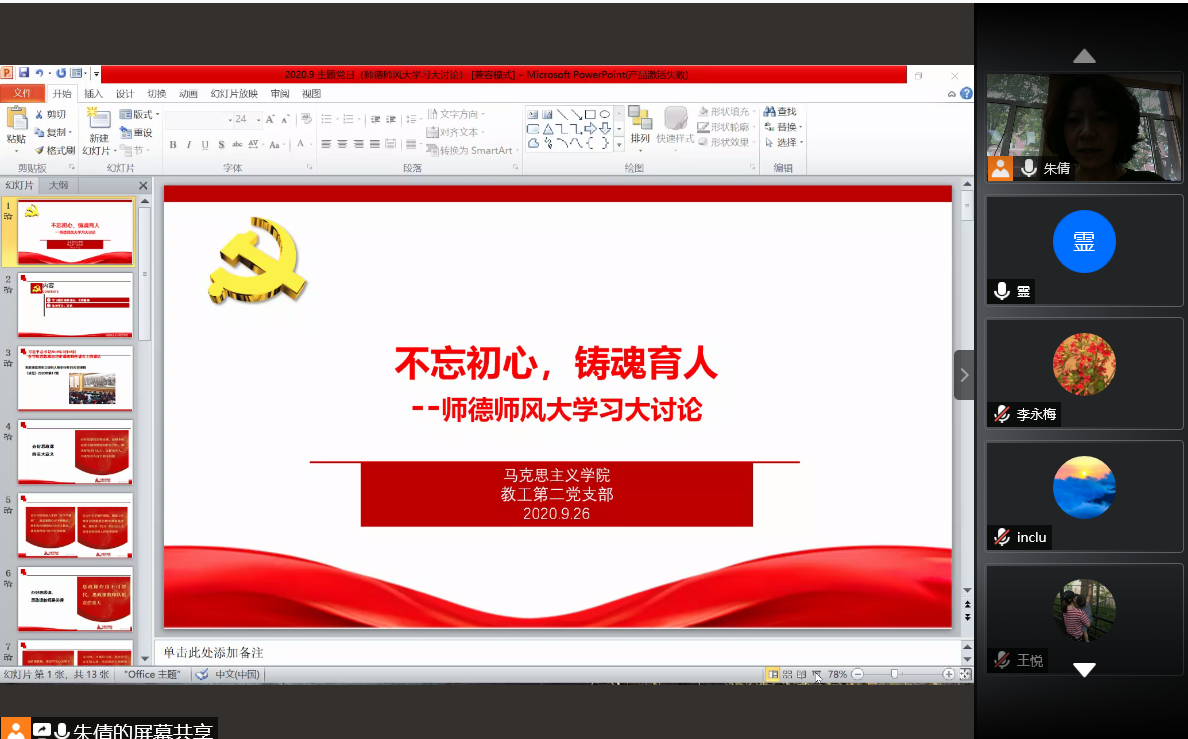Undo the last action
1188x739 pixels.
(39, 73)
